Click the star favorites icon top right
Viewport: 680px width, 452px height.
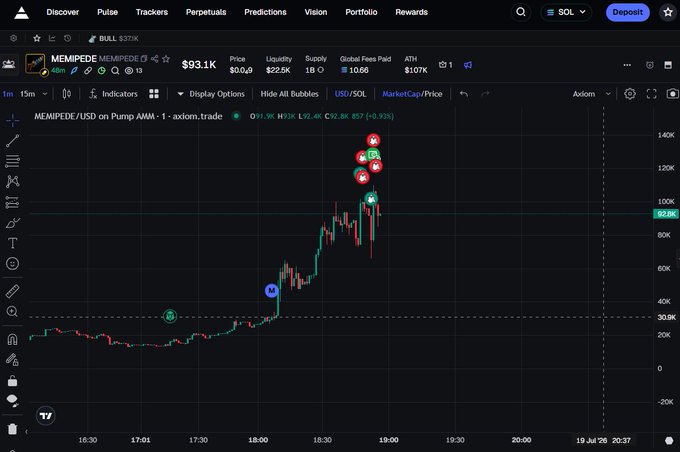click(x=668, y=12)
